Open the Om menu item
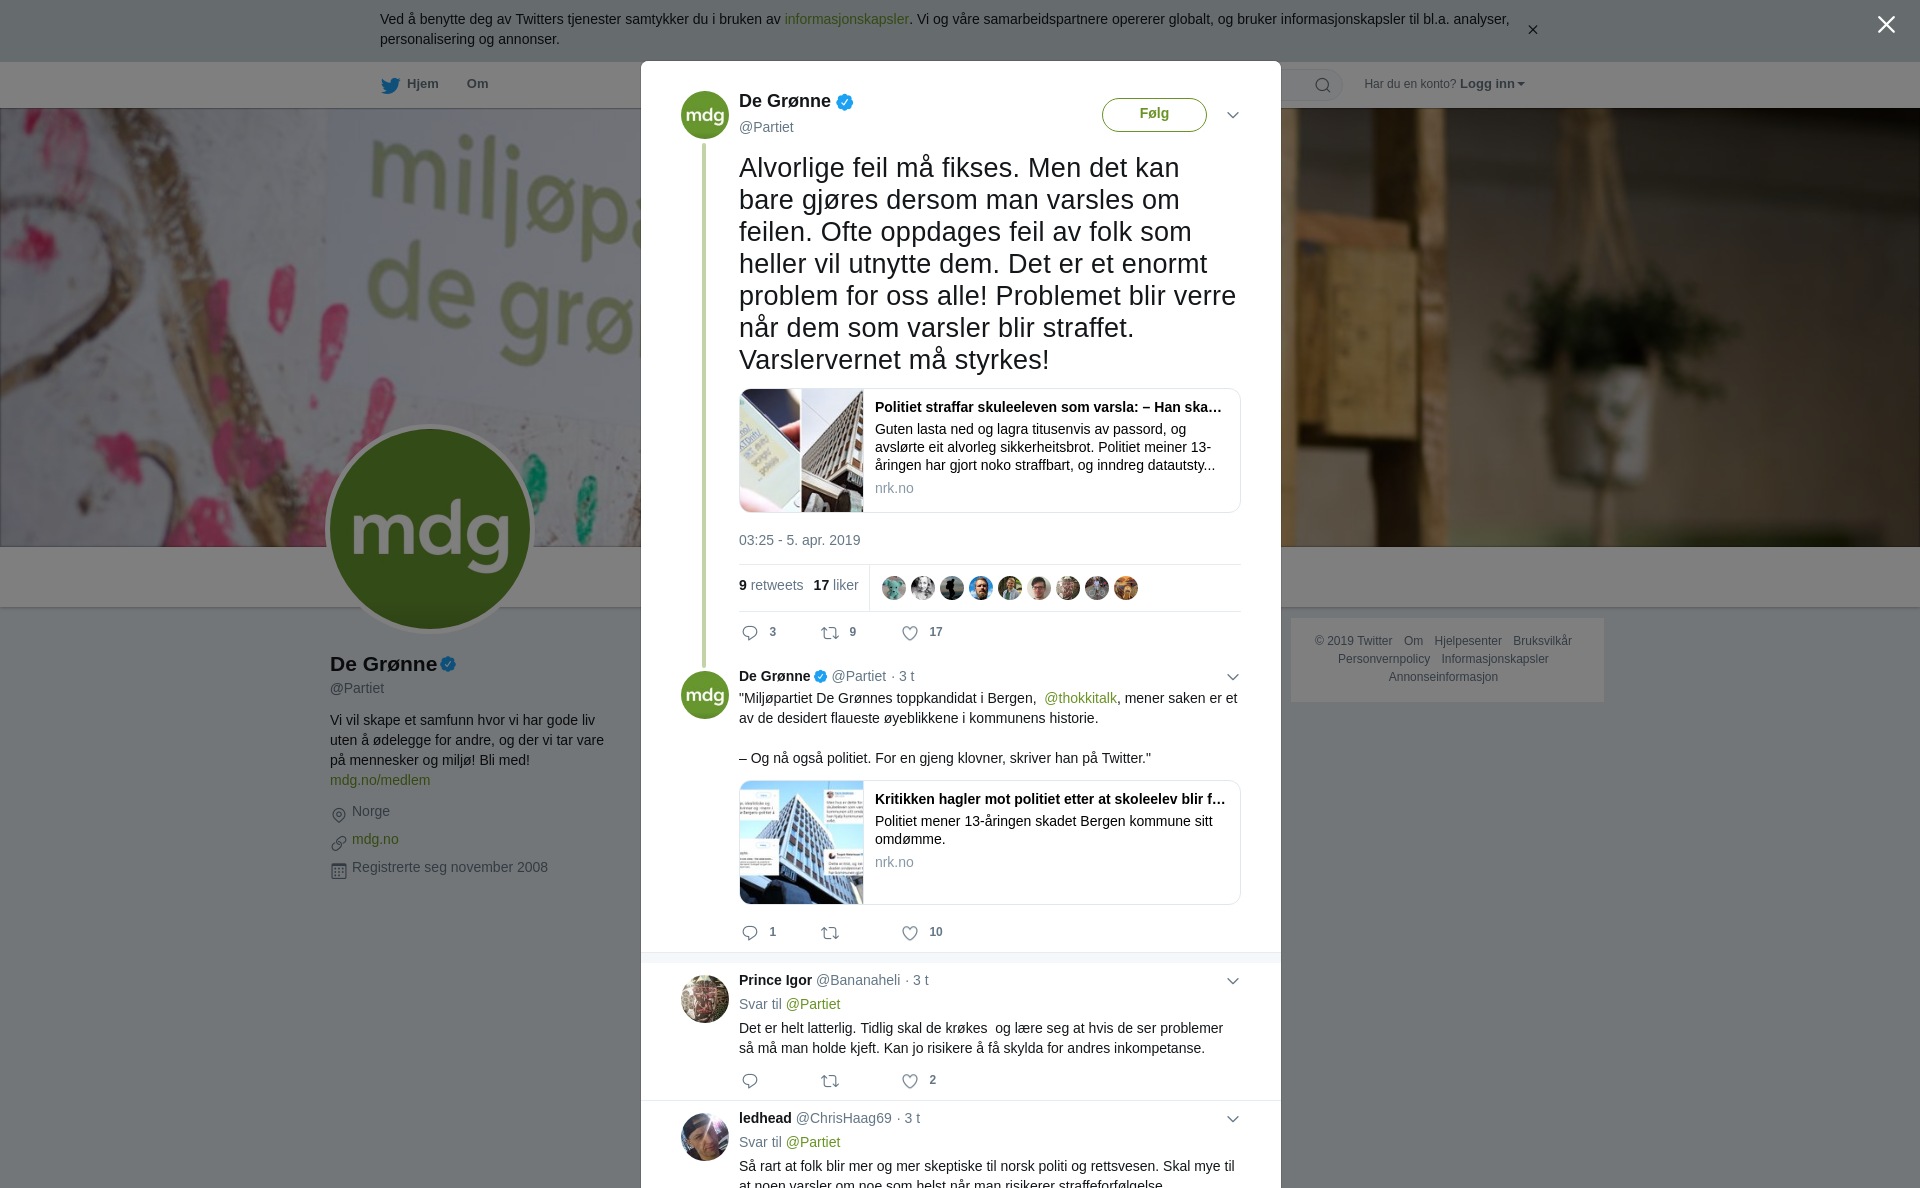Image resolution: width=1920 pixels, height=1188 pixels. pos(477,84)
